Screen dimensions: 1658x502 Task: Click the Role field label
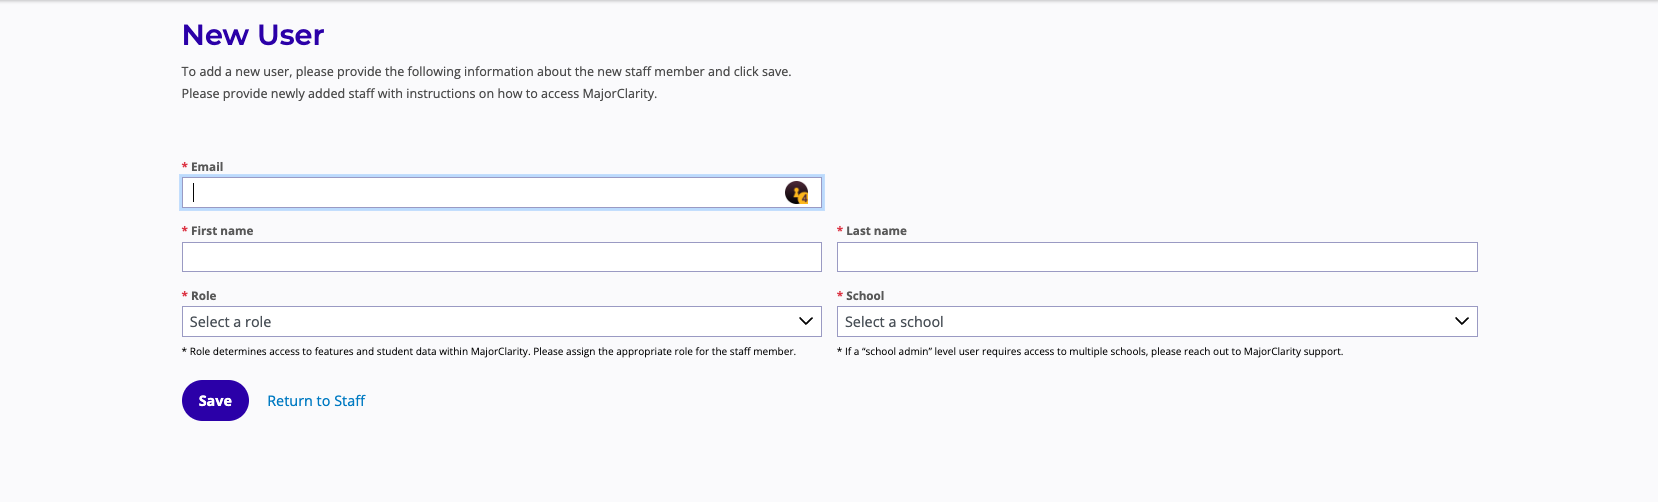(x=203, y=296)
